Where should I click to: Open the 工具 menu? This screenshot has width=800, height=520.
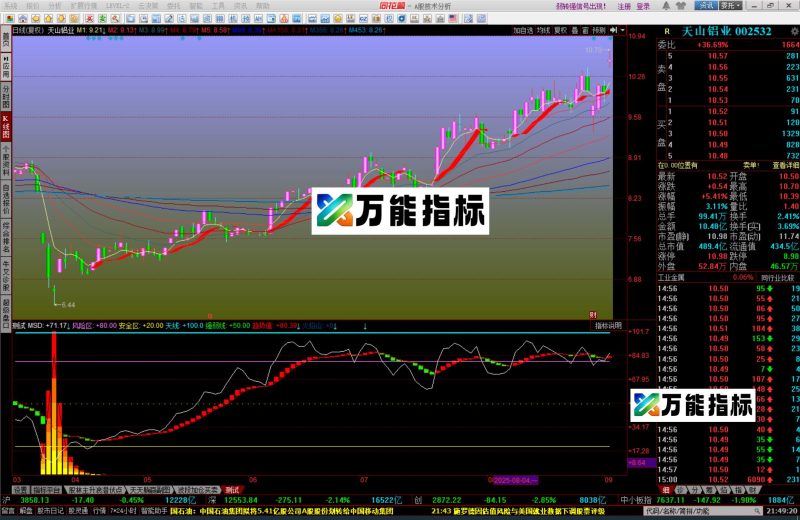pos(218,6)
